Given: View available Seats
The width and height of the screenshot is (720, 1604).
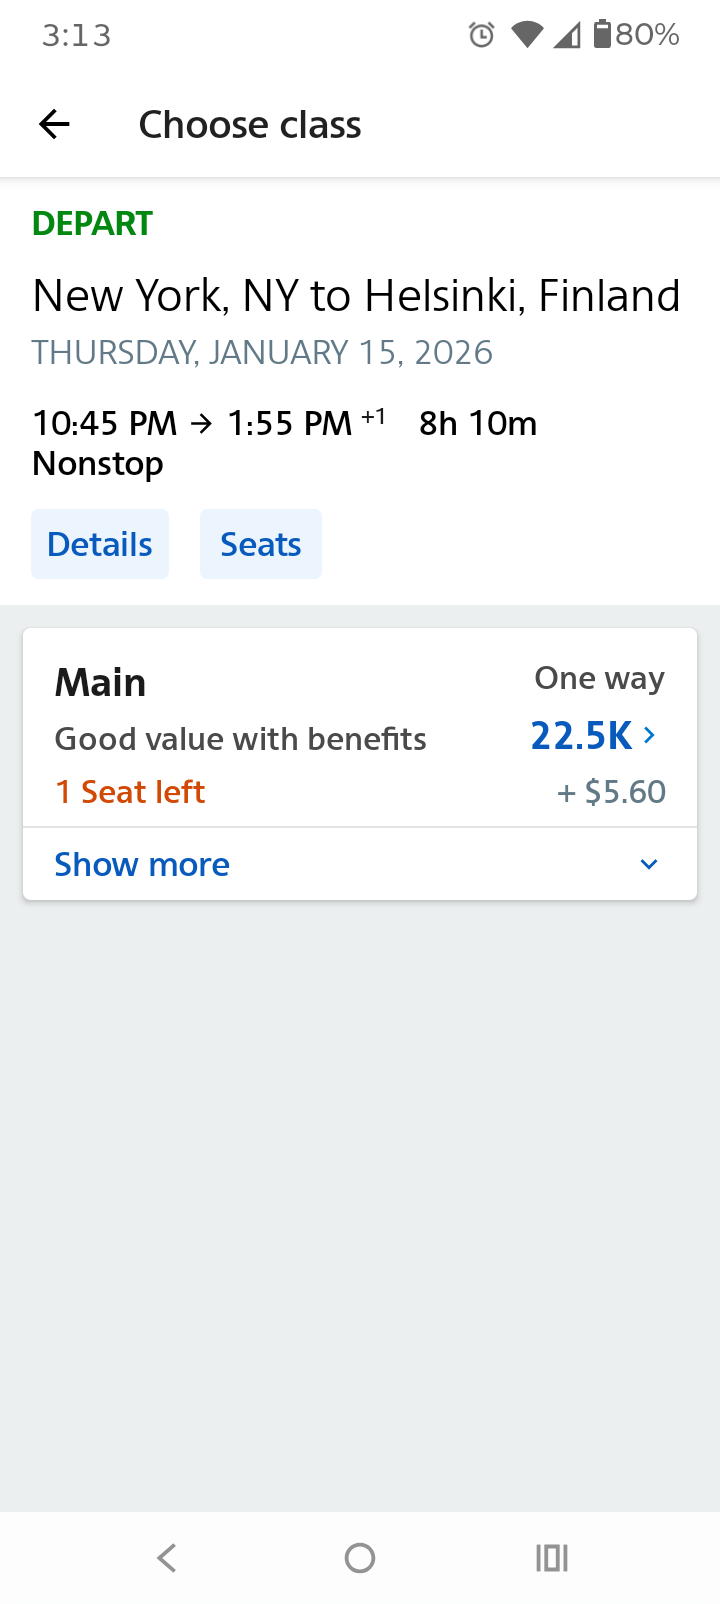Looking at the screenshot, I should pyautogui.click(x=260, y=543).
